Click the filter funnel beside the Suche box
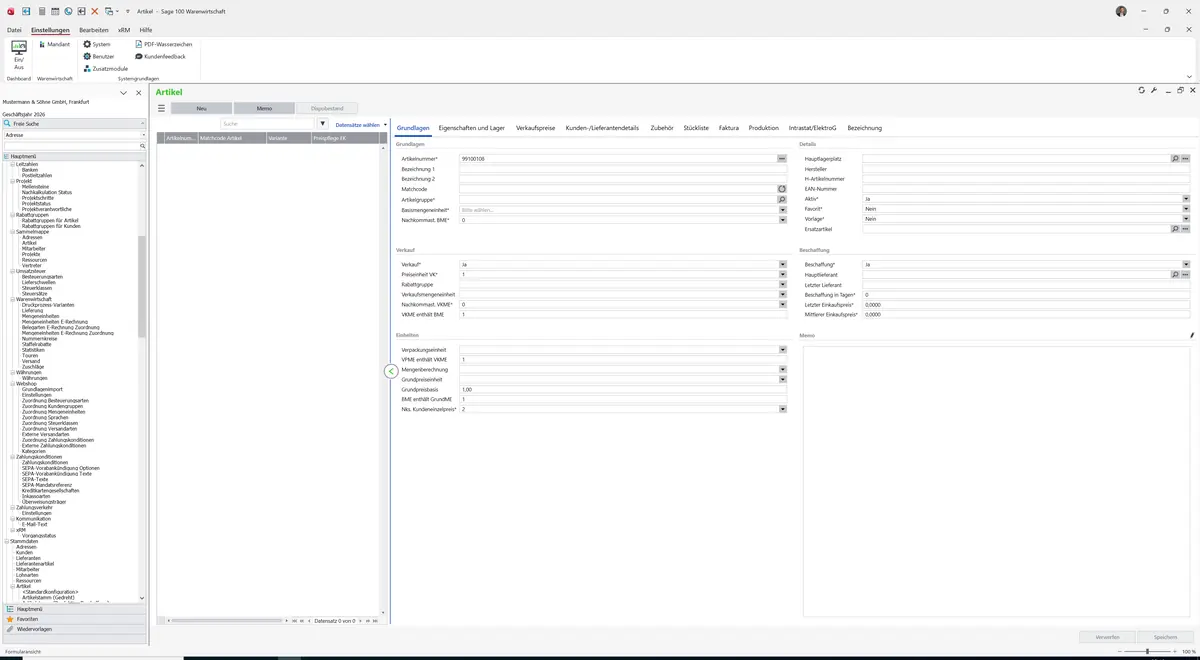 (323, 124)
